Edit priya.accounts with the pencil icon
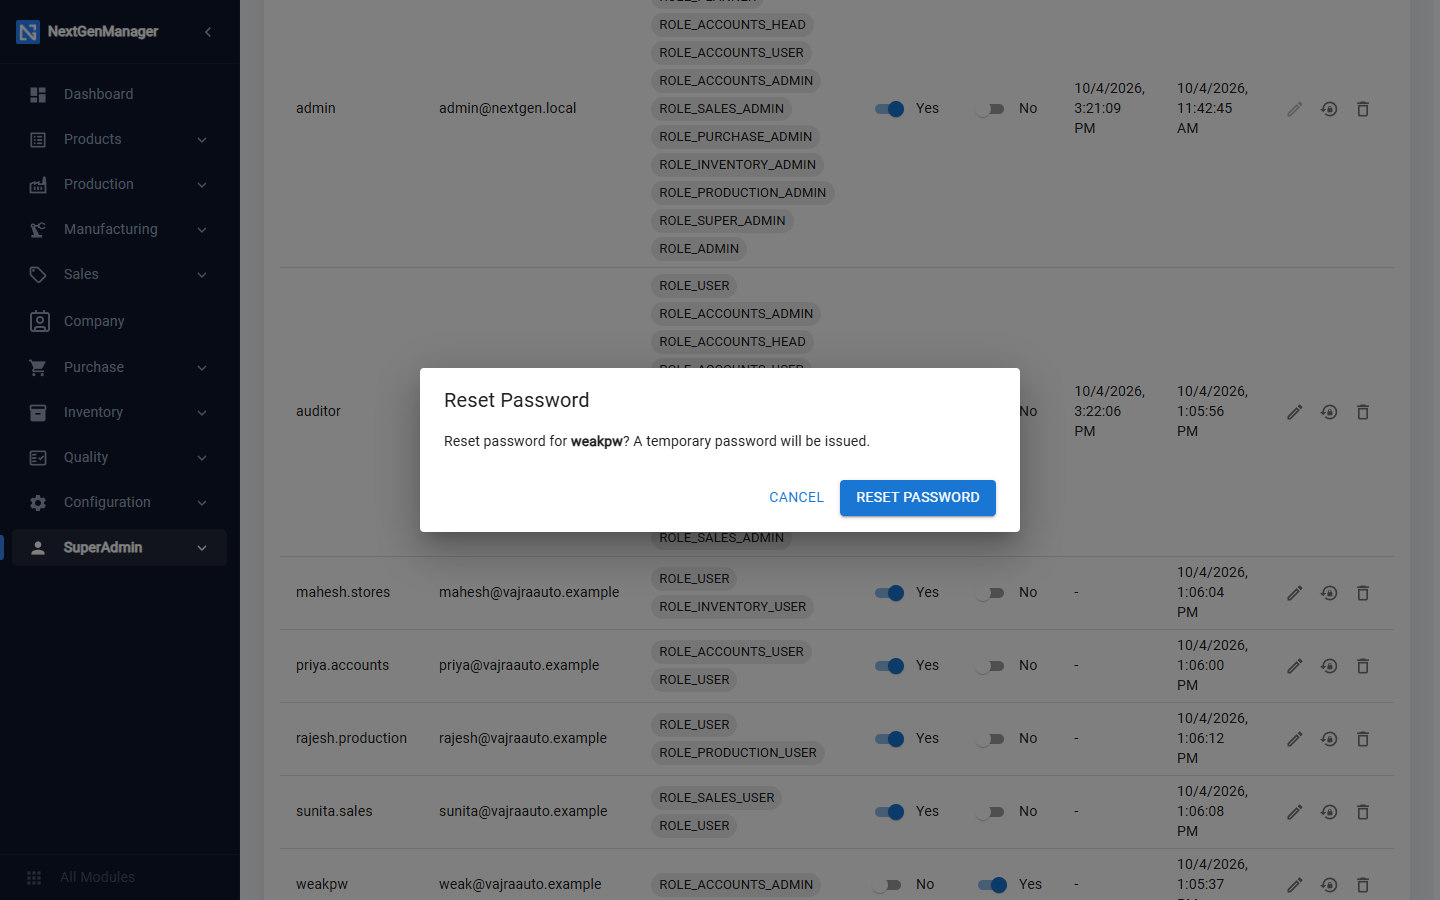This screenshot has width=1440, height=900. [1295, 666]
